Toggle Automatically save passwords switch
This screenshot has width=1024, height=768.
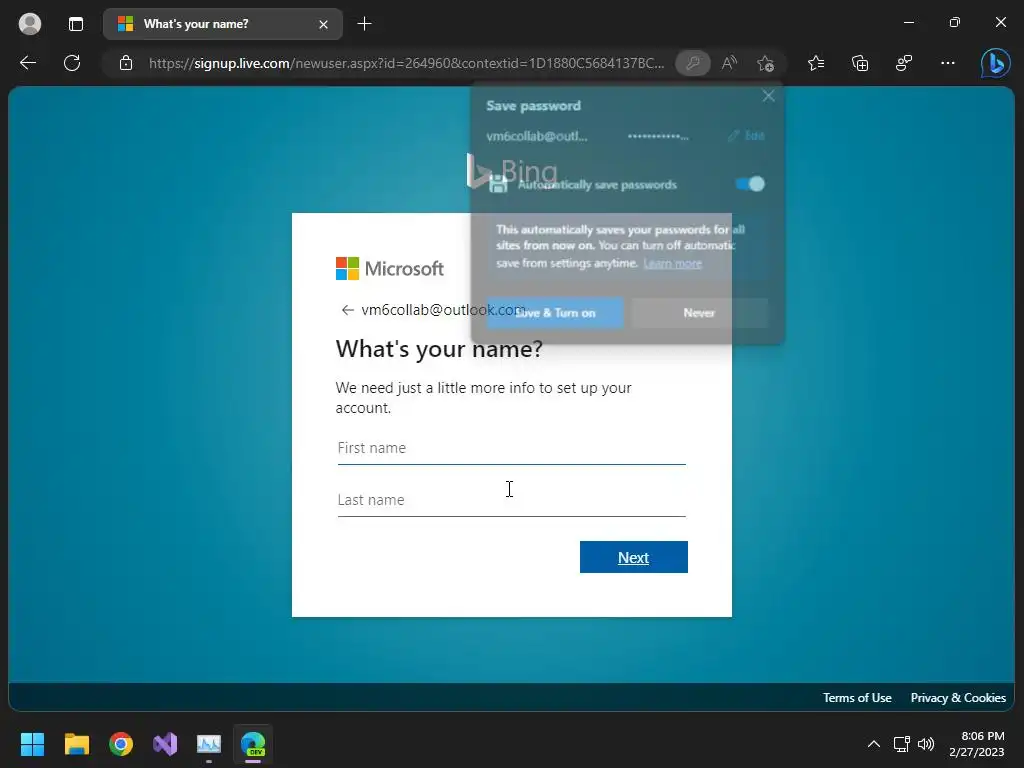coord(750,184)
